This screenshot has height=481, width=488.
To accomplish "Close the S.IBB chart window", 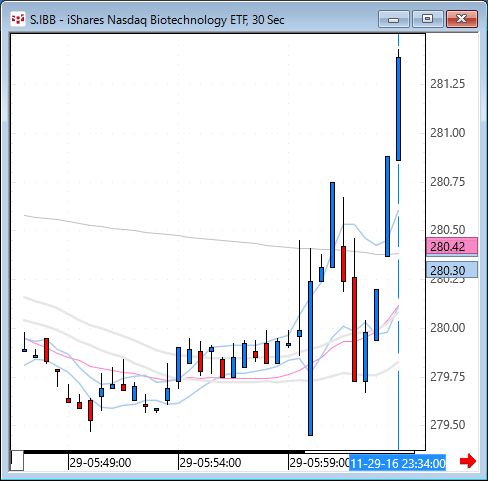I will click(x=462, y=19).
